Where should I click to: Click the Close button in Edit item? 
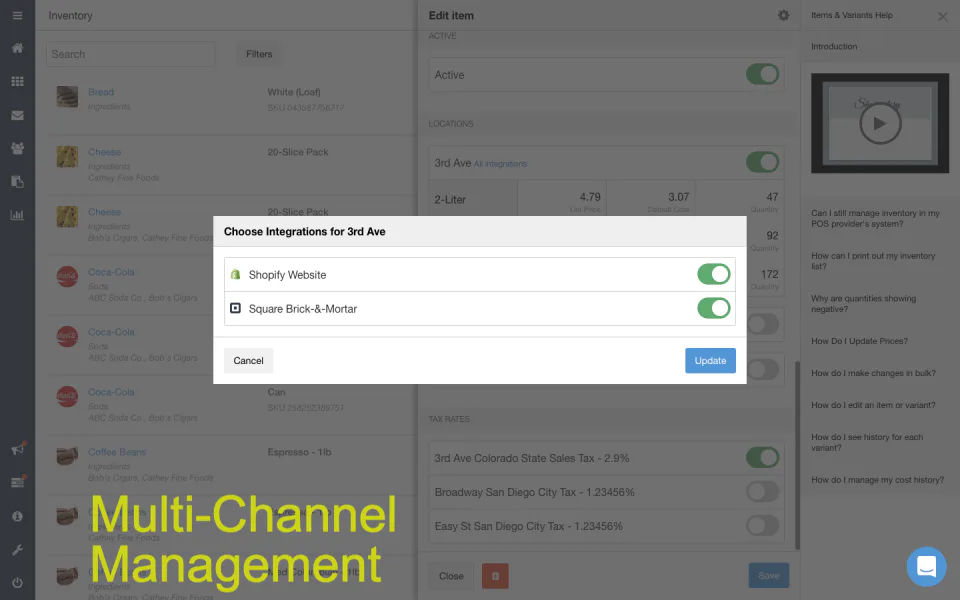pyautogui.click(x=451, y=576)
